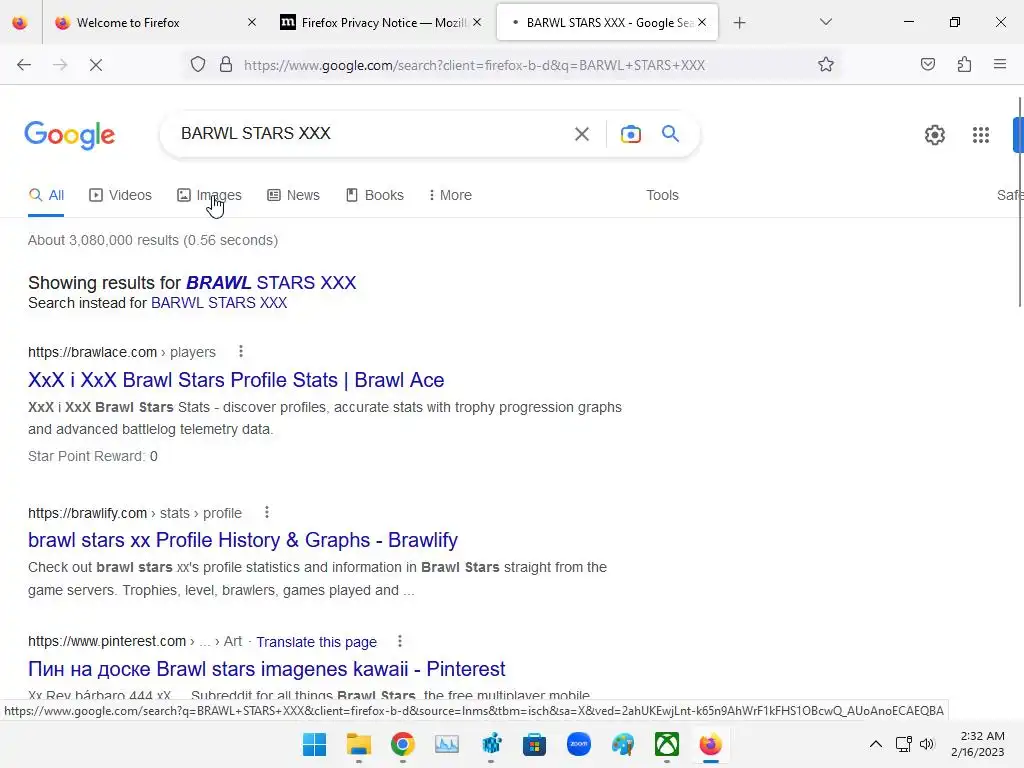Open Firefox extensions menu

(x=964, y=65)
